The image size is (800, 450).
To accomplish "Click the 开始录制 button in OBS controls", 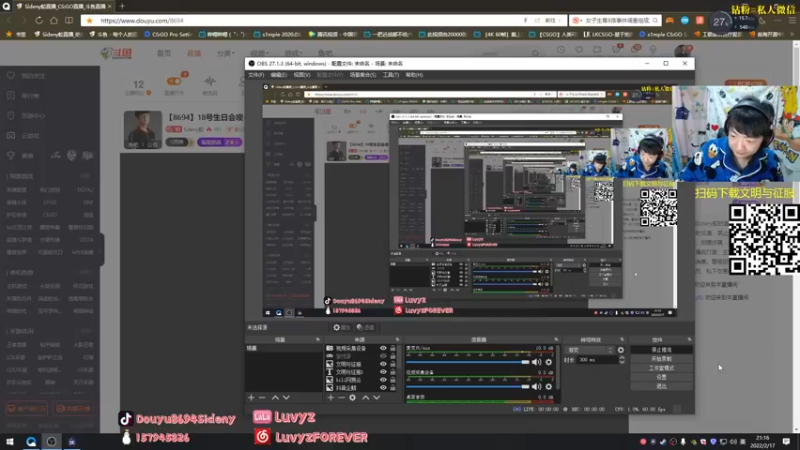I will (x=661, y=359).
